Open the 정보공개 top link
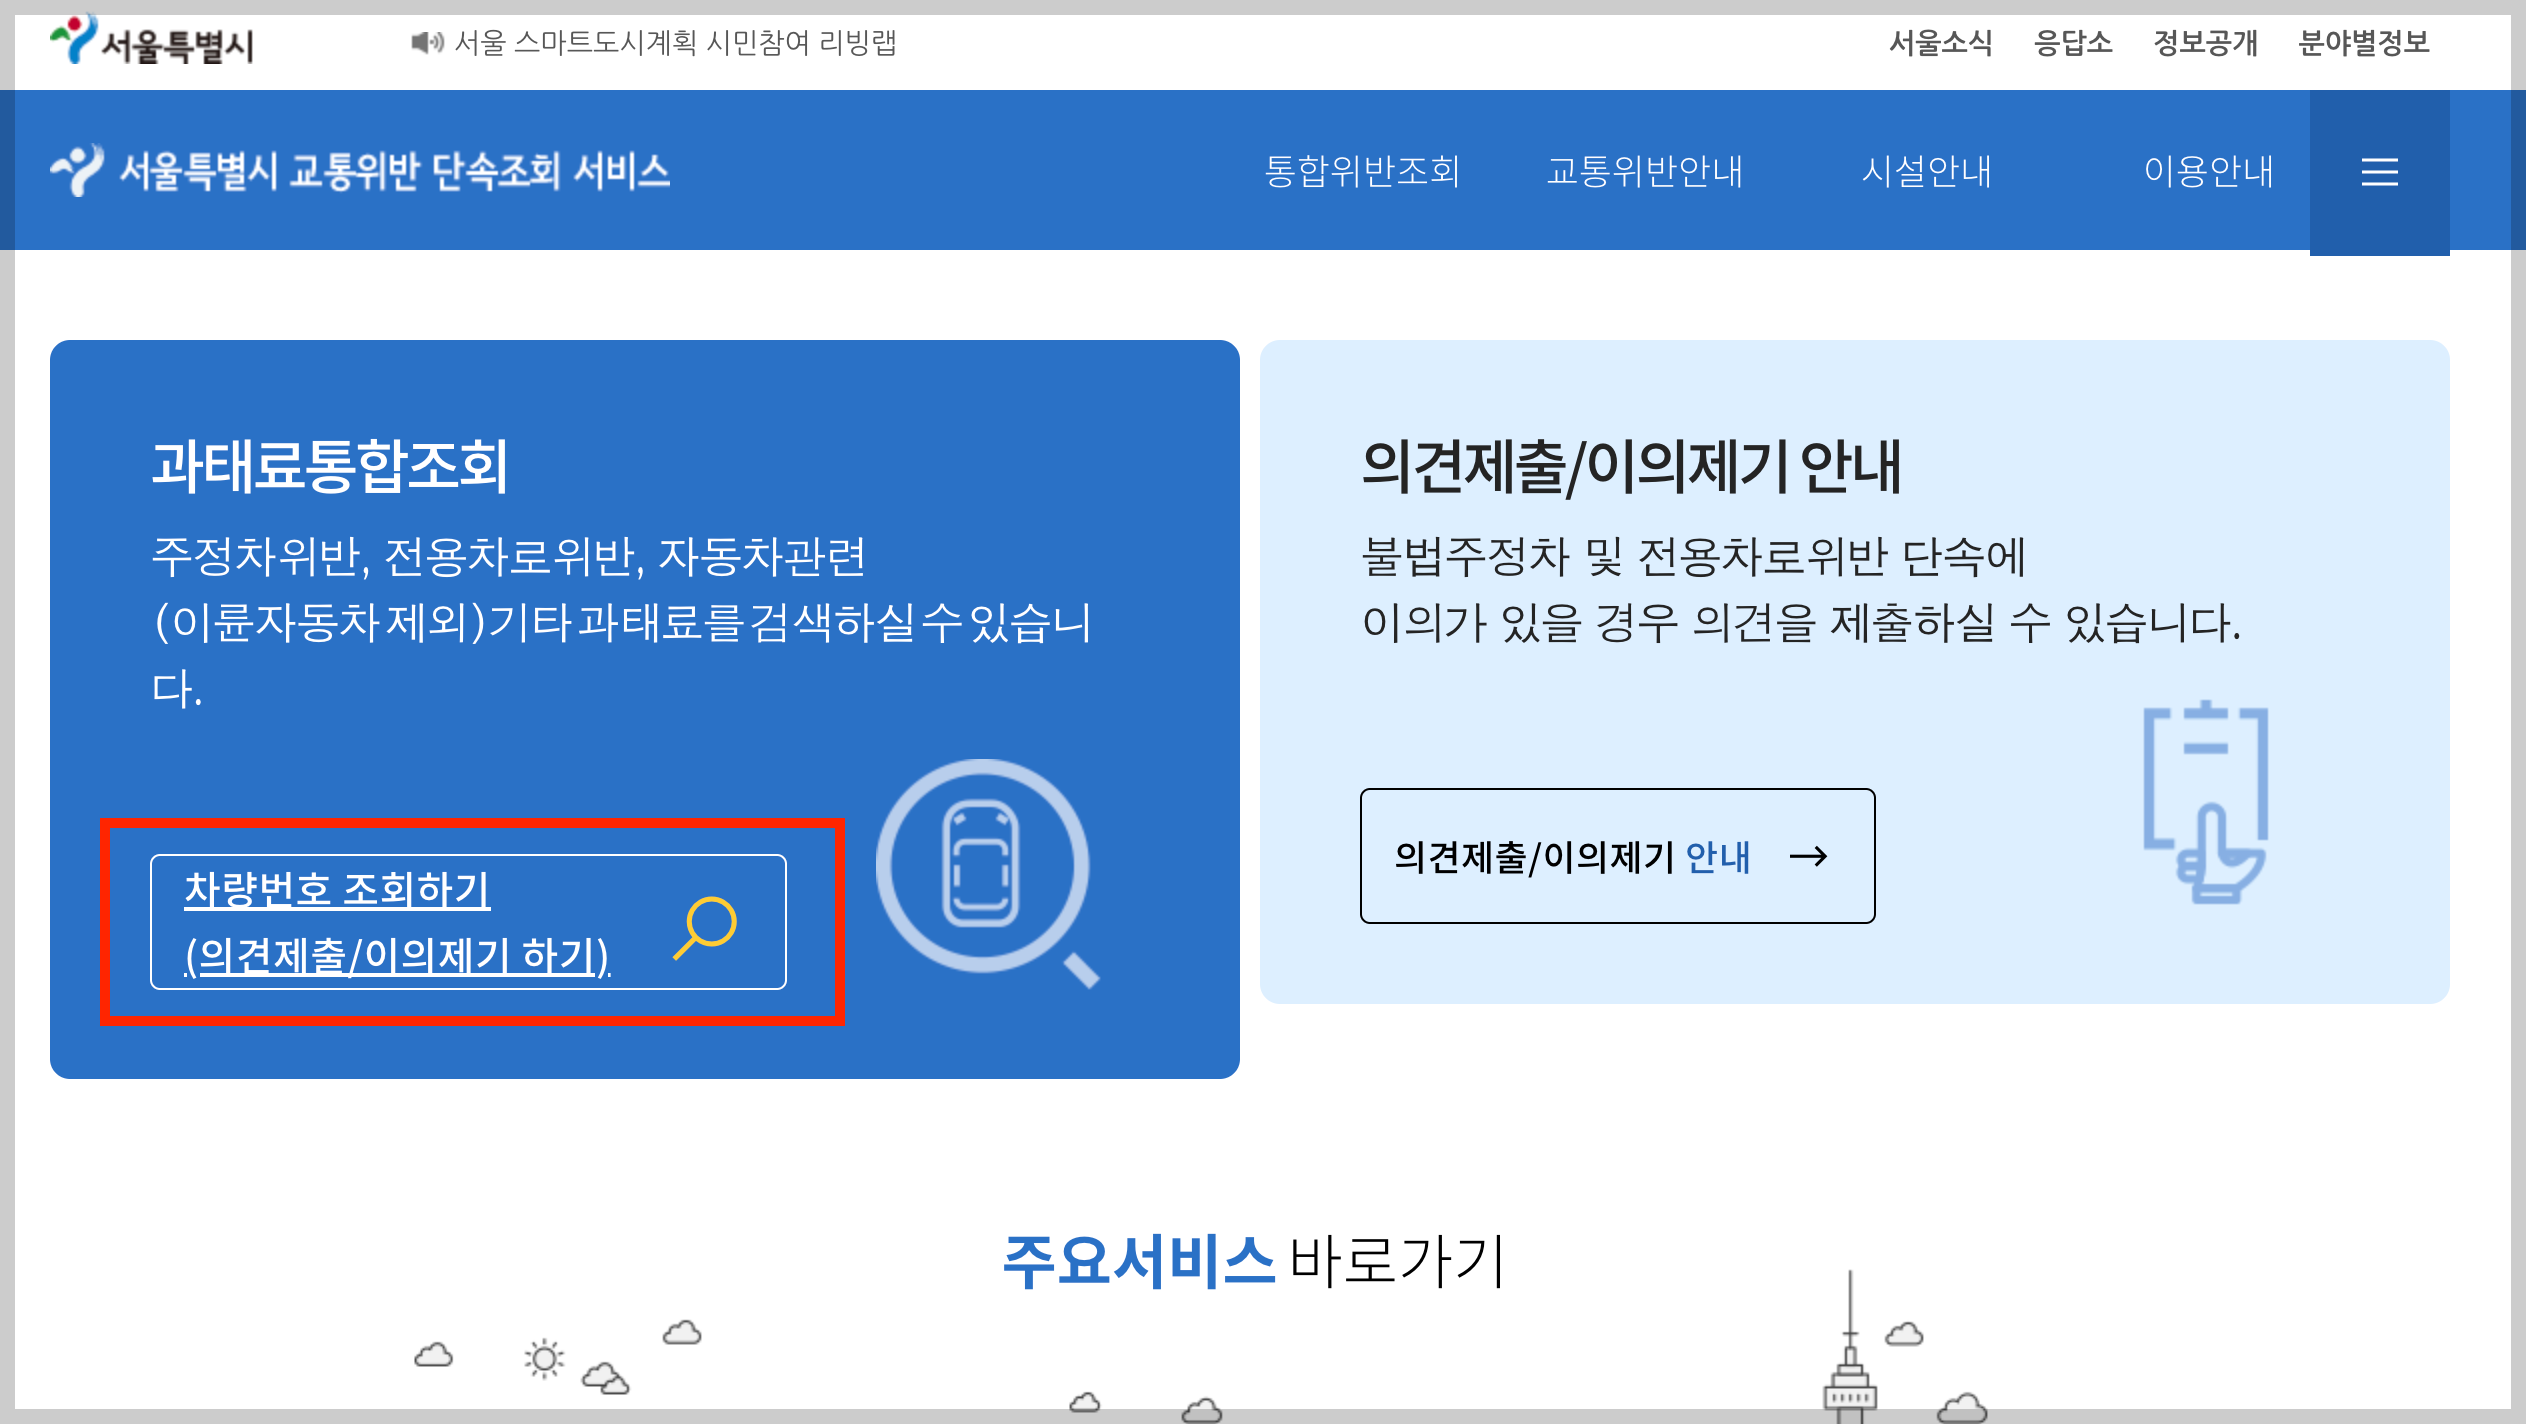 [x=2205, y=43]
